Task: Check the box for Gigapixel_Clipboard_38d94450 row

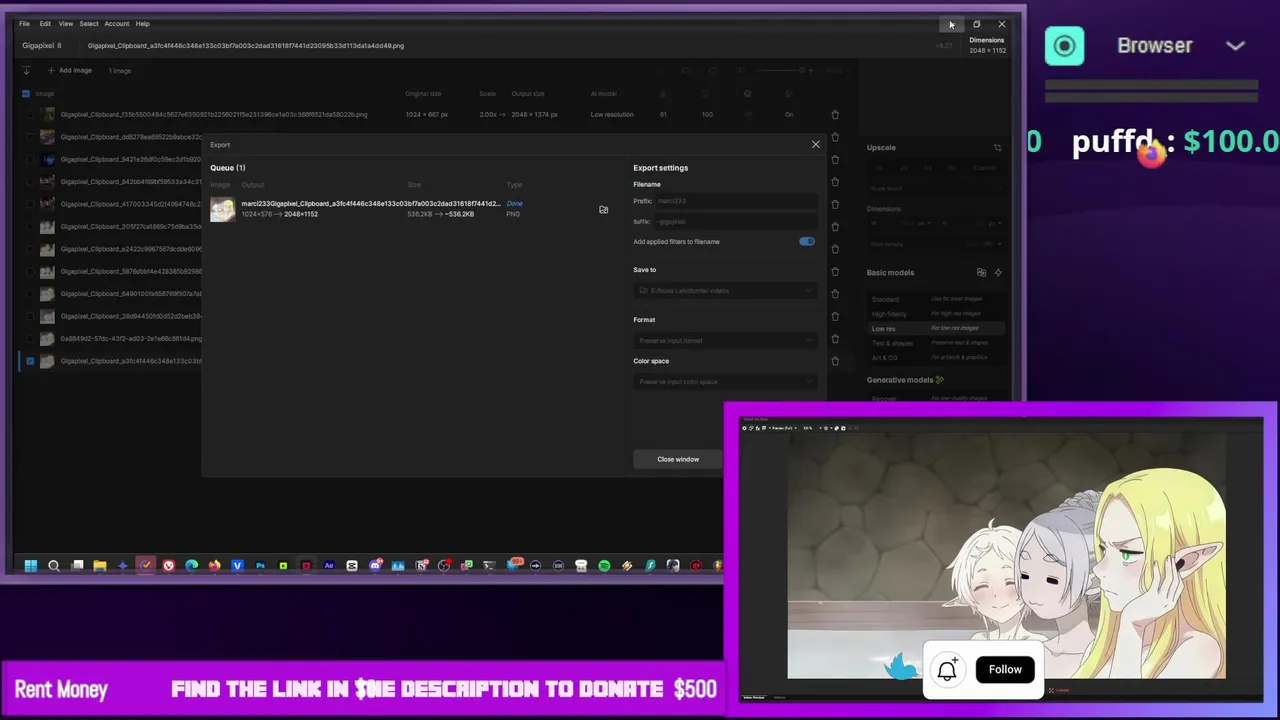Action: pos(30,316)
